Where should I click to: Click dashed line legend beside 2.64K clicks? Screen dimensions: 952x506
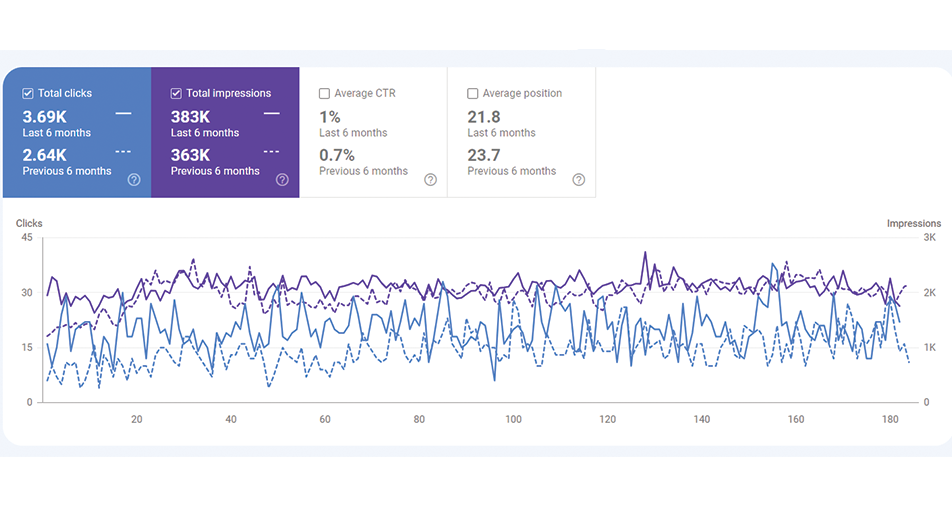[x=123, y=152]
